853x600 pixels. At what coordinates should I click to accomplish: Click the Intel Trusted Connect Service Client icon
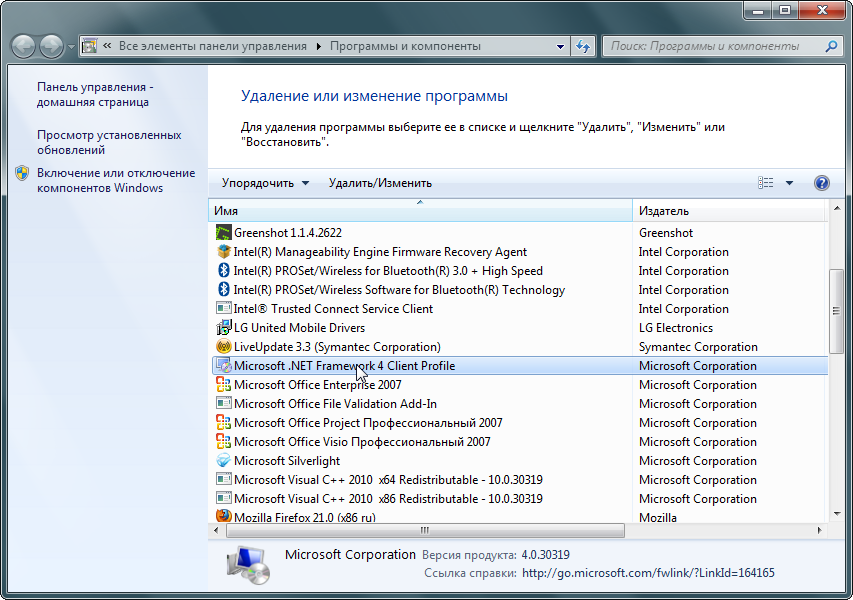tap(224, 308)
